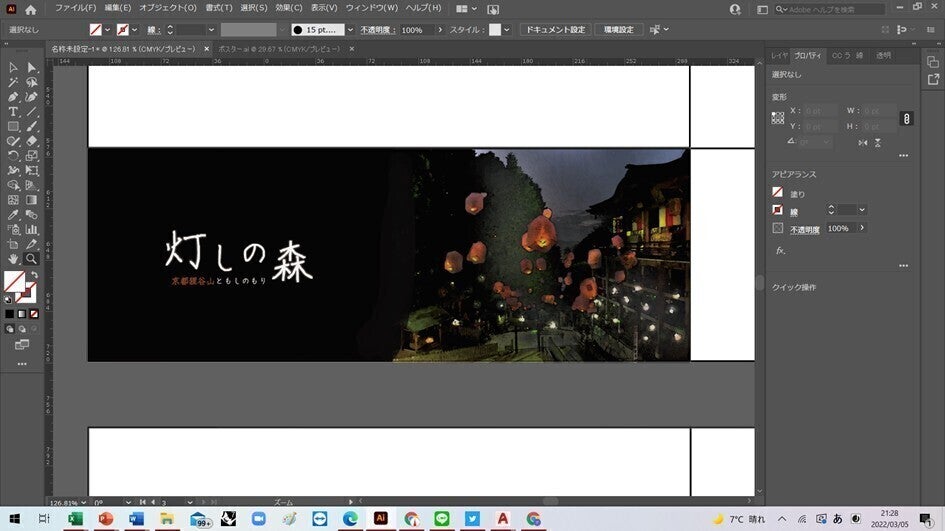Select the Type tool in the toolbar
The image size is (945, 531).
(x=14, y=112)
